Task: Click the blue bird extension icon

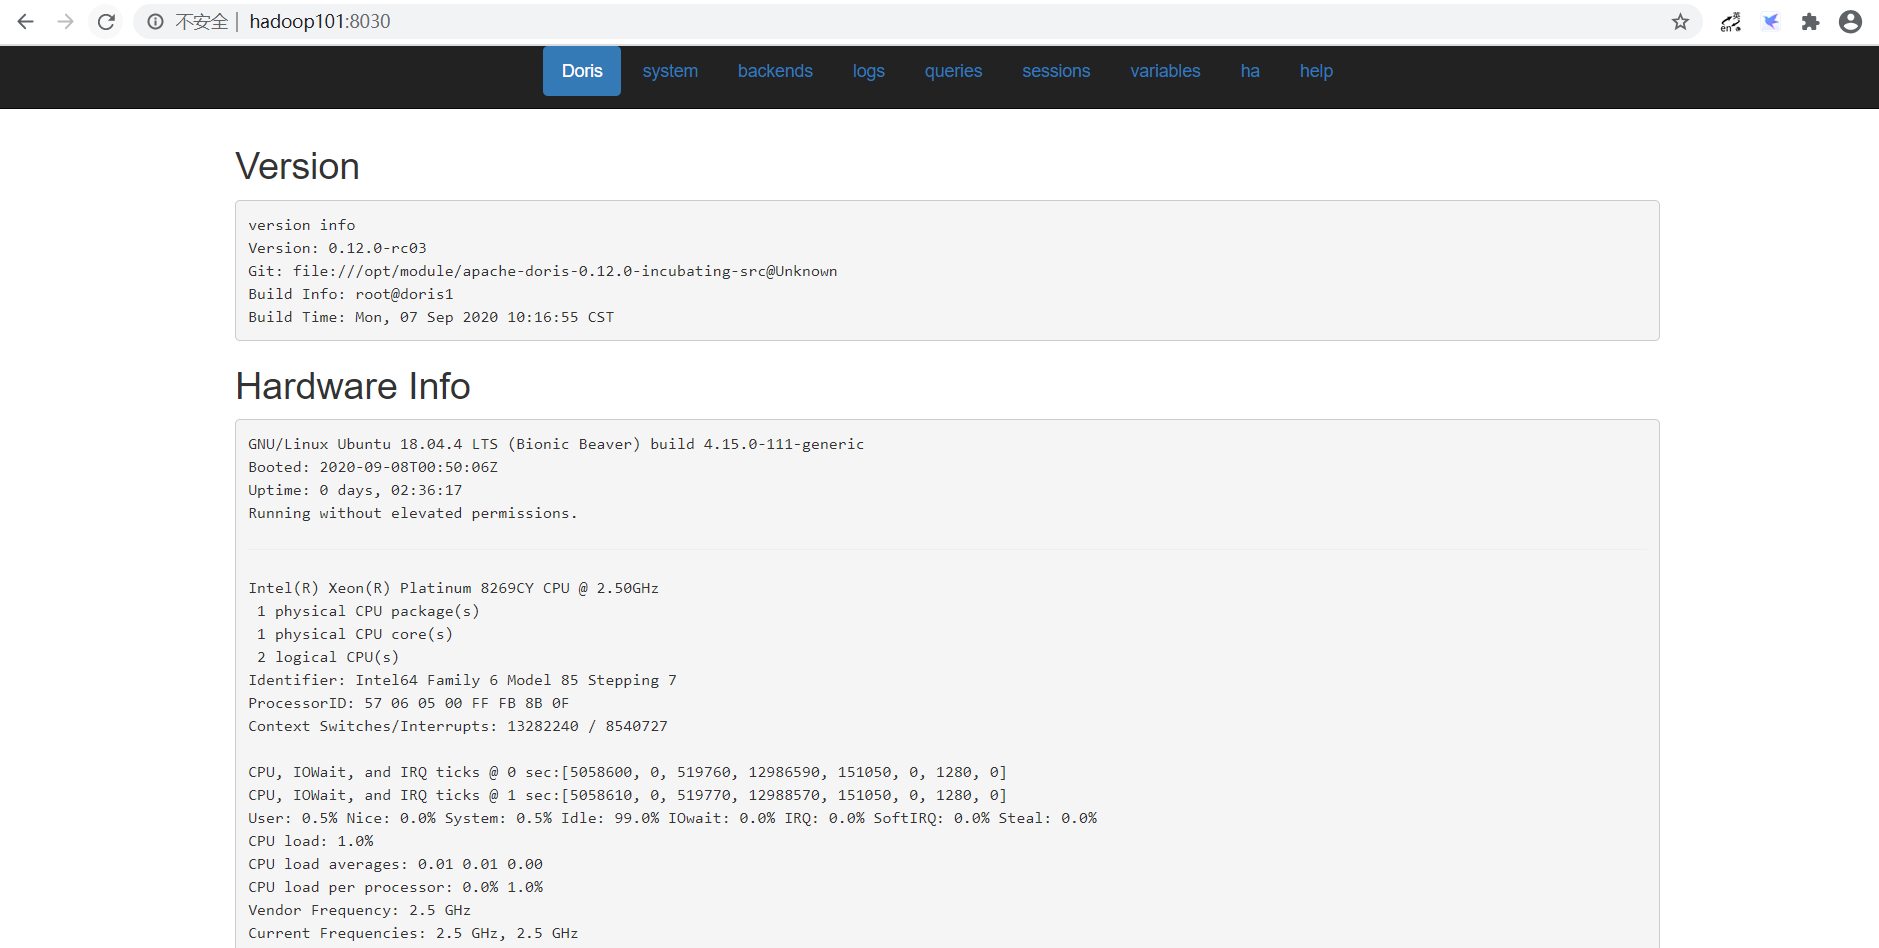Action: (1771, 21)
